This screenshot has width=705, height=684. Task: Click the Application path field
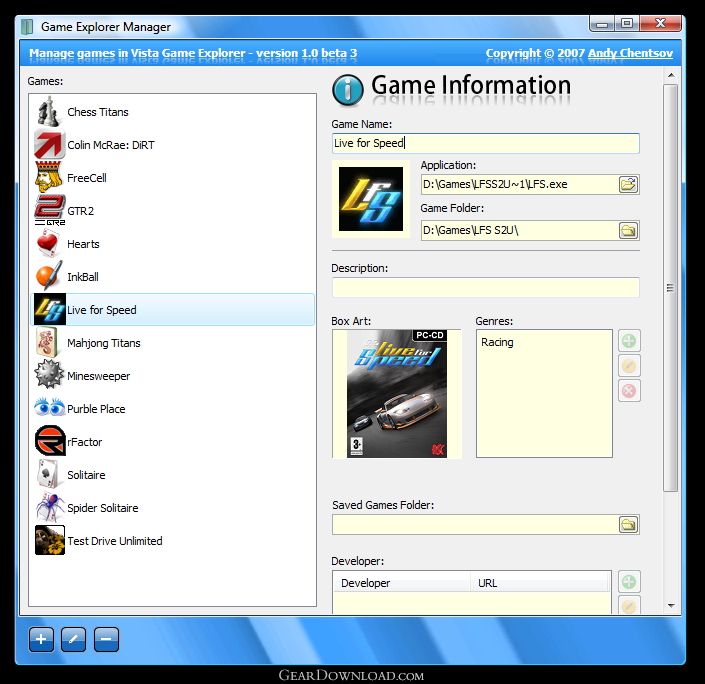(520, 184)
